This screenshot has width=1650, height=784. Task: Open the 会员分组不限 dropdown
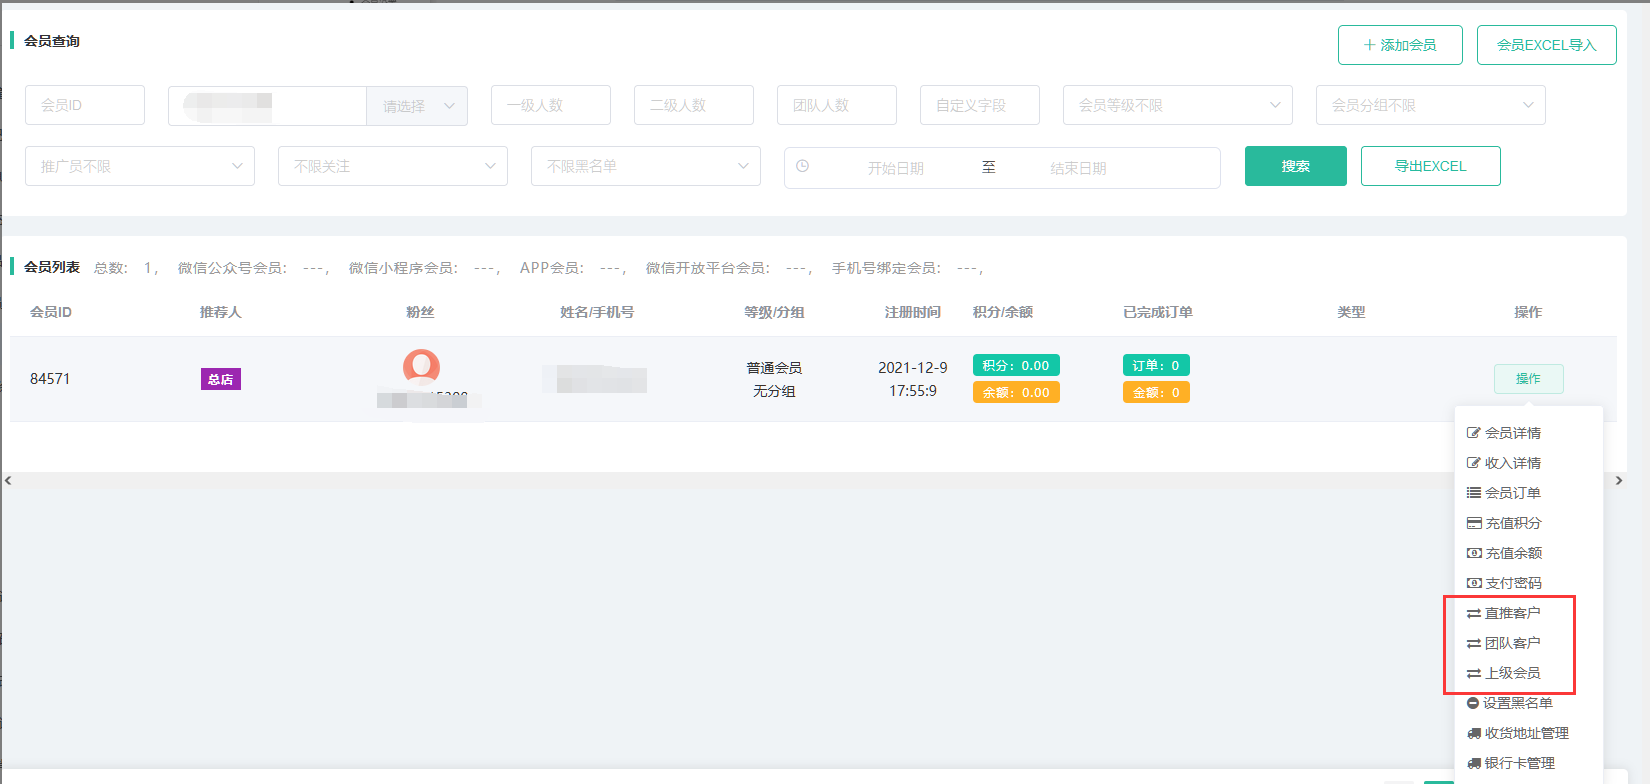(x=1430, y=105)
